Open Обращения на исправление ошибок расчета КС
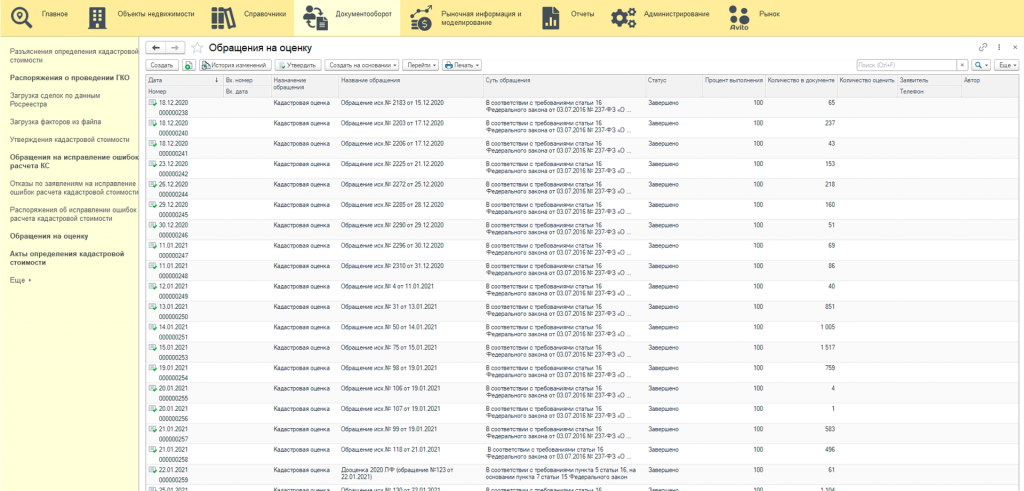This screenshot has width=1024, height=491. pos(74,161)
